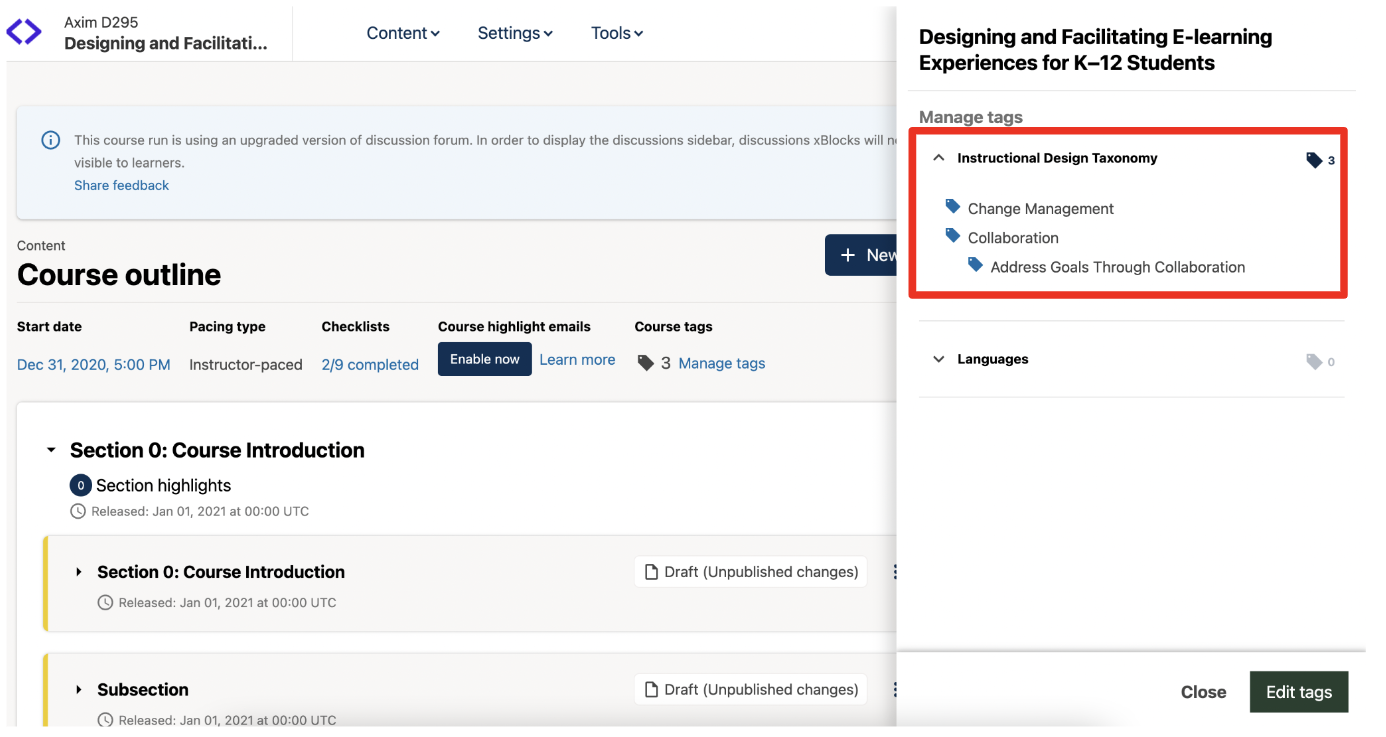Viewport: 1386px width, 737px height.
Task: Expand the Languages taxonomy section
Action: (x=938, y=359)
